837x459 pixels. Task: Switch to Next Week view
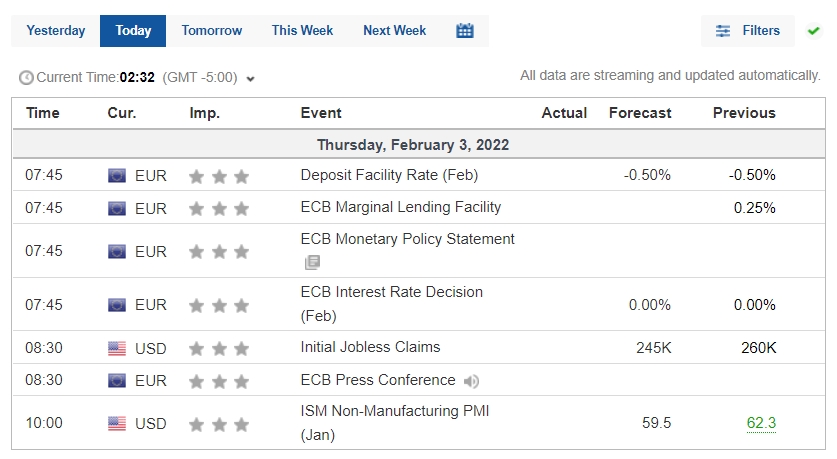pos(394,31)
